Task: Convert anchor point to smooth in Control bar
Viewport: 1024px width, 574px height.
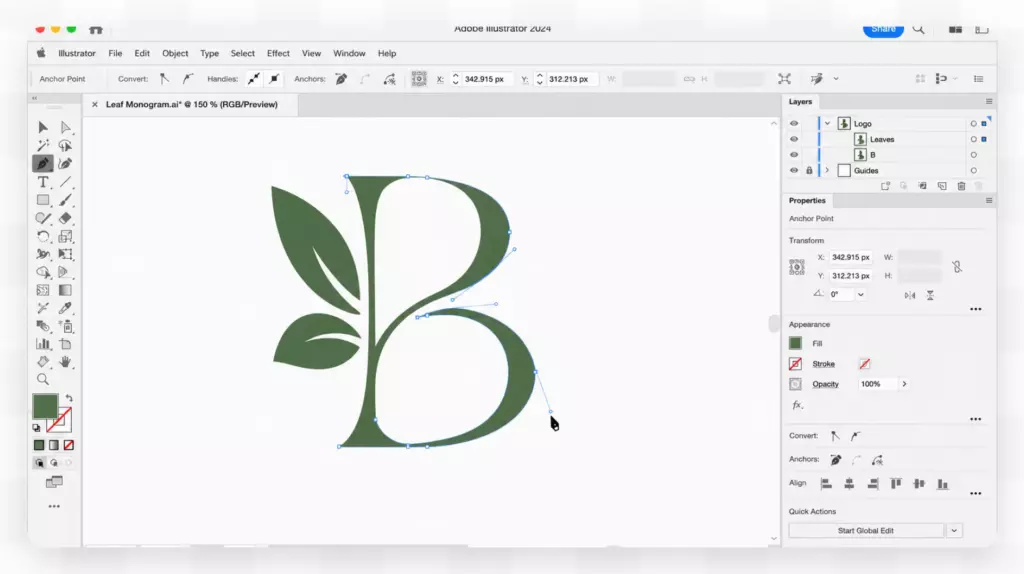Action: [188, 79]
